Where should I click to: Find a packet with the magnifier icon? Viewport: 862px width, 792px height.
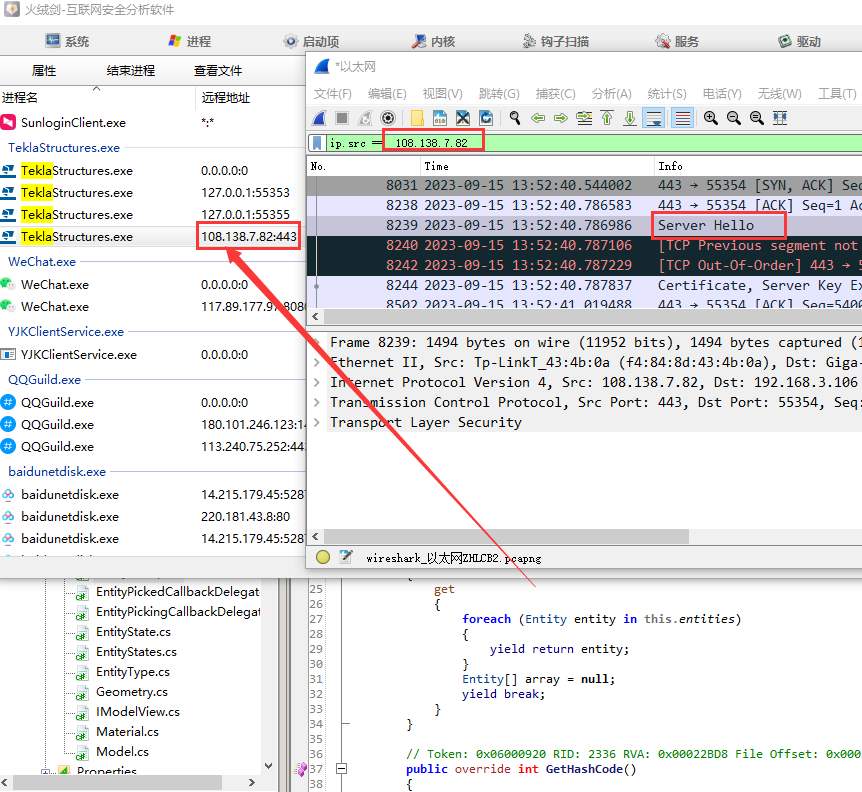click(515, 118)
